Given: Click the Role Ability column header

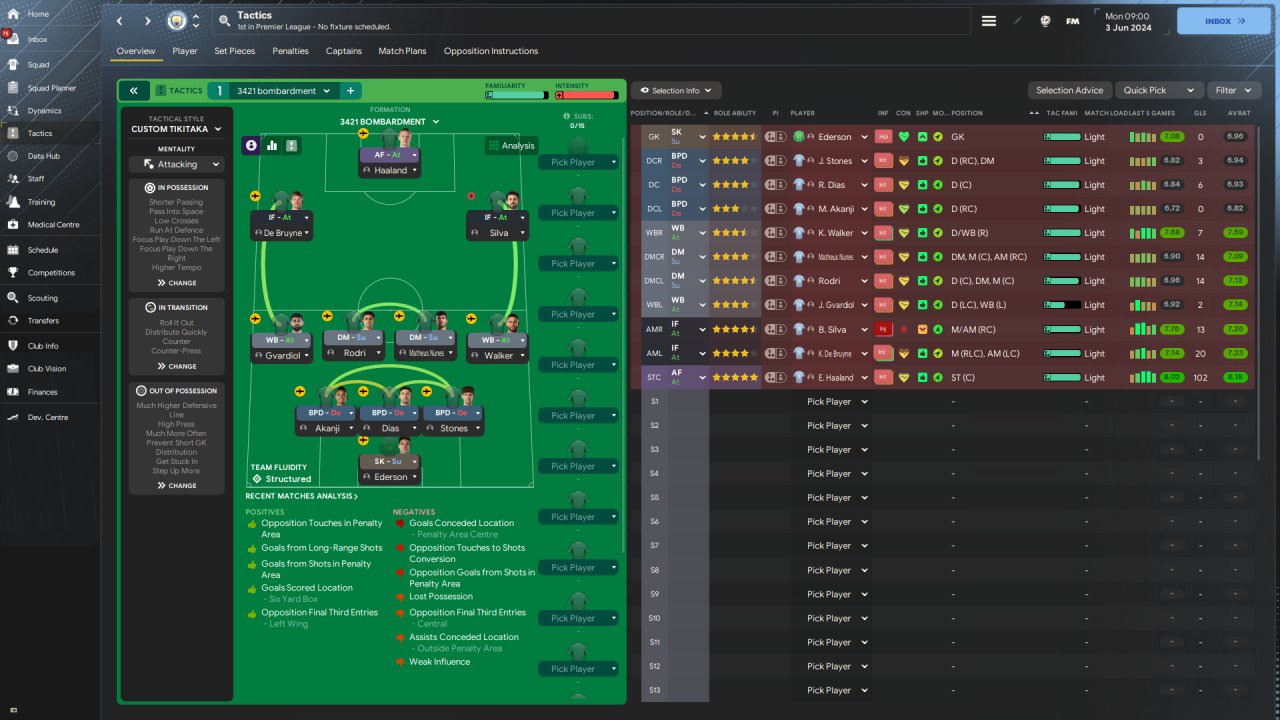Looking at the screenshot, I should (x=735, y=113).
